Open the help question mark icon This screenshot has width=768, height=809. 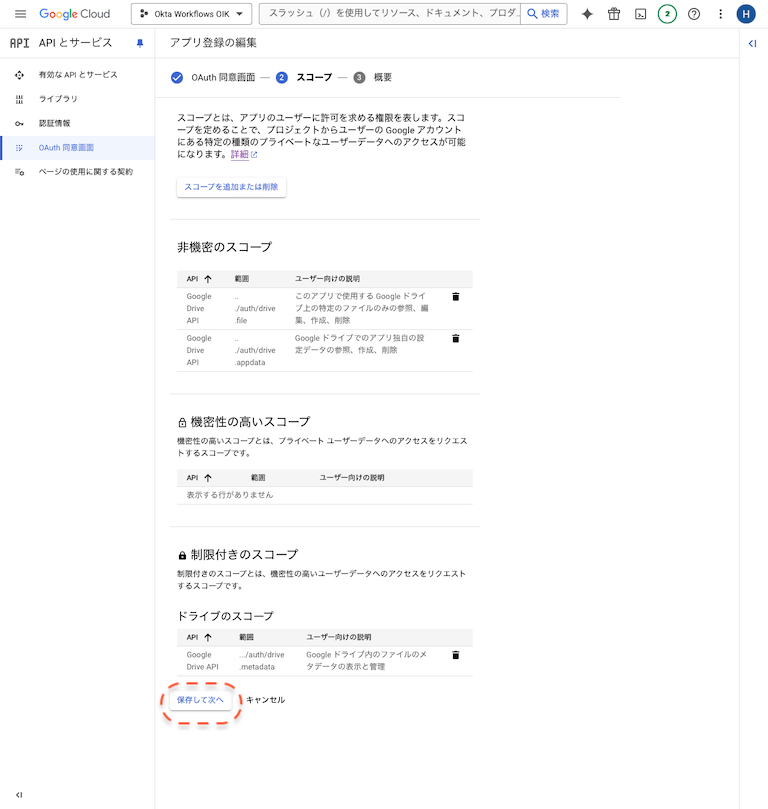click(x=694, y=14)
